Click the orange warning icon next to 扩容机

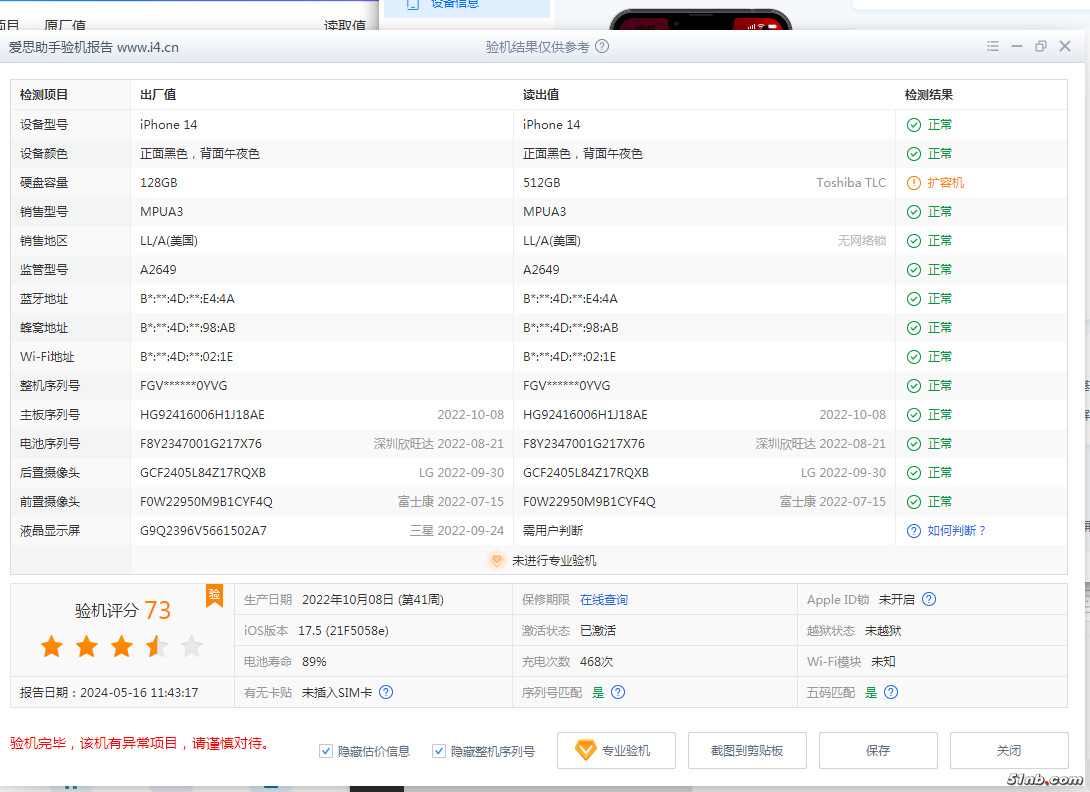(913, 183)
